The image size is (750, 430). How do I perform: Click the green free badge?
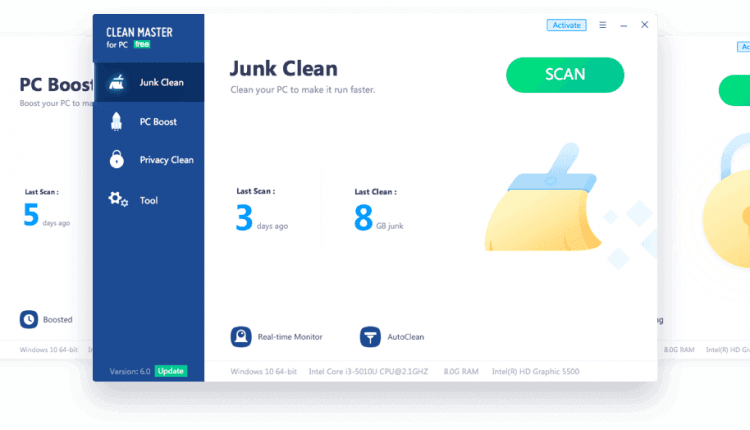tap(142, 44)
